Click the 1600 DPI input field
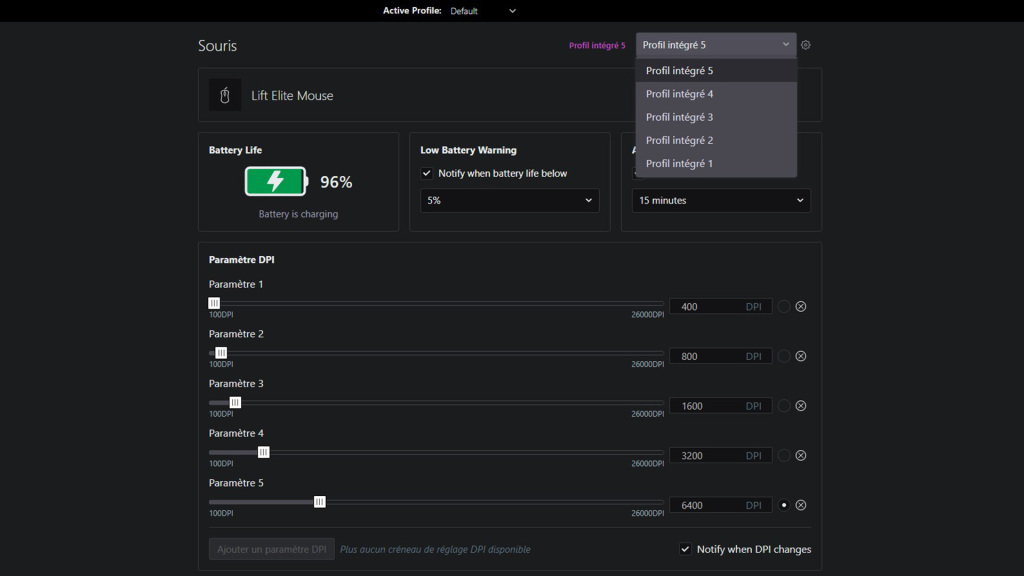Screen dimensions: 1024x576 pyautogui.click(x=721, y=406)
